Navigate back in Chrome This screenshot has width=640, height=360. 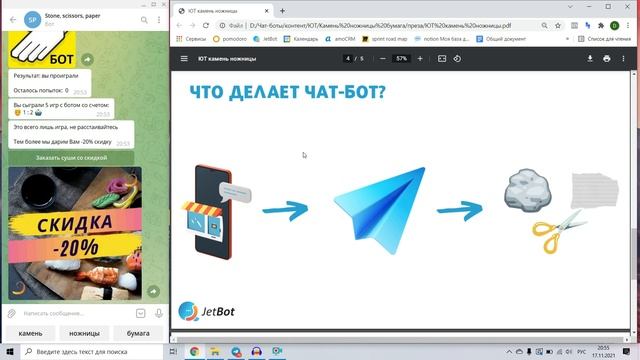pos(179,25)
